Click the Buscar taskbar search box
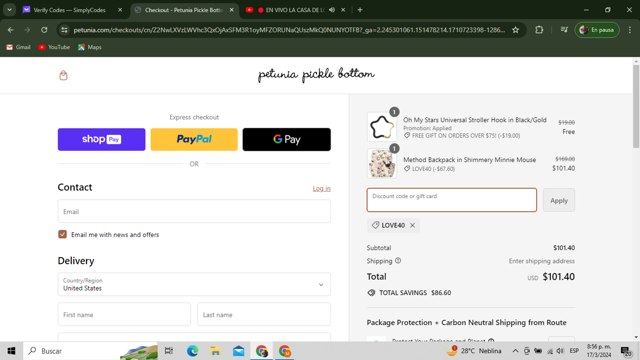The height and width of the screenshot is (360, 640). pyautogui.click(x=91, y=351)
